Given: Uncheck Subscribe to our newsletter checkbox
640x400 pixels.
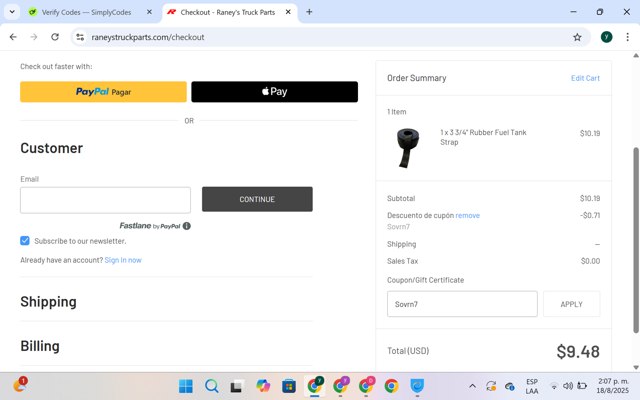Looking at the screenshot, I should tap(25, 240).
